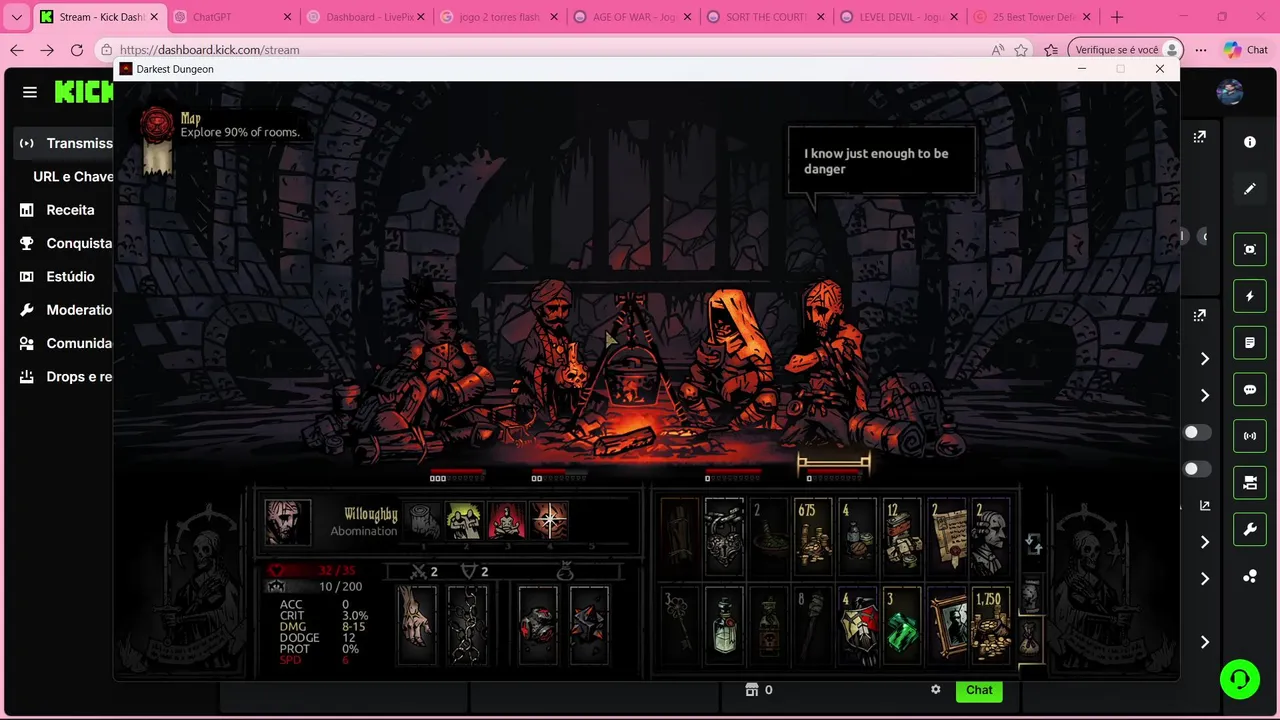Click the notes document icon in Kick sidebar
Viewport: 1280px width, 720px height.
pyautogui.click(x=1249, y=343)
